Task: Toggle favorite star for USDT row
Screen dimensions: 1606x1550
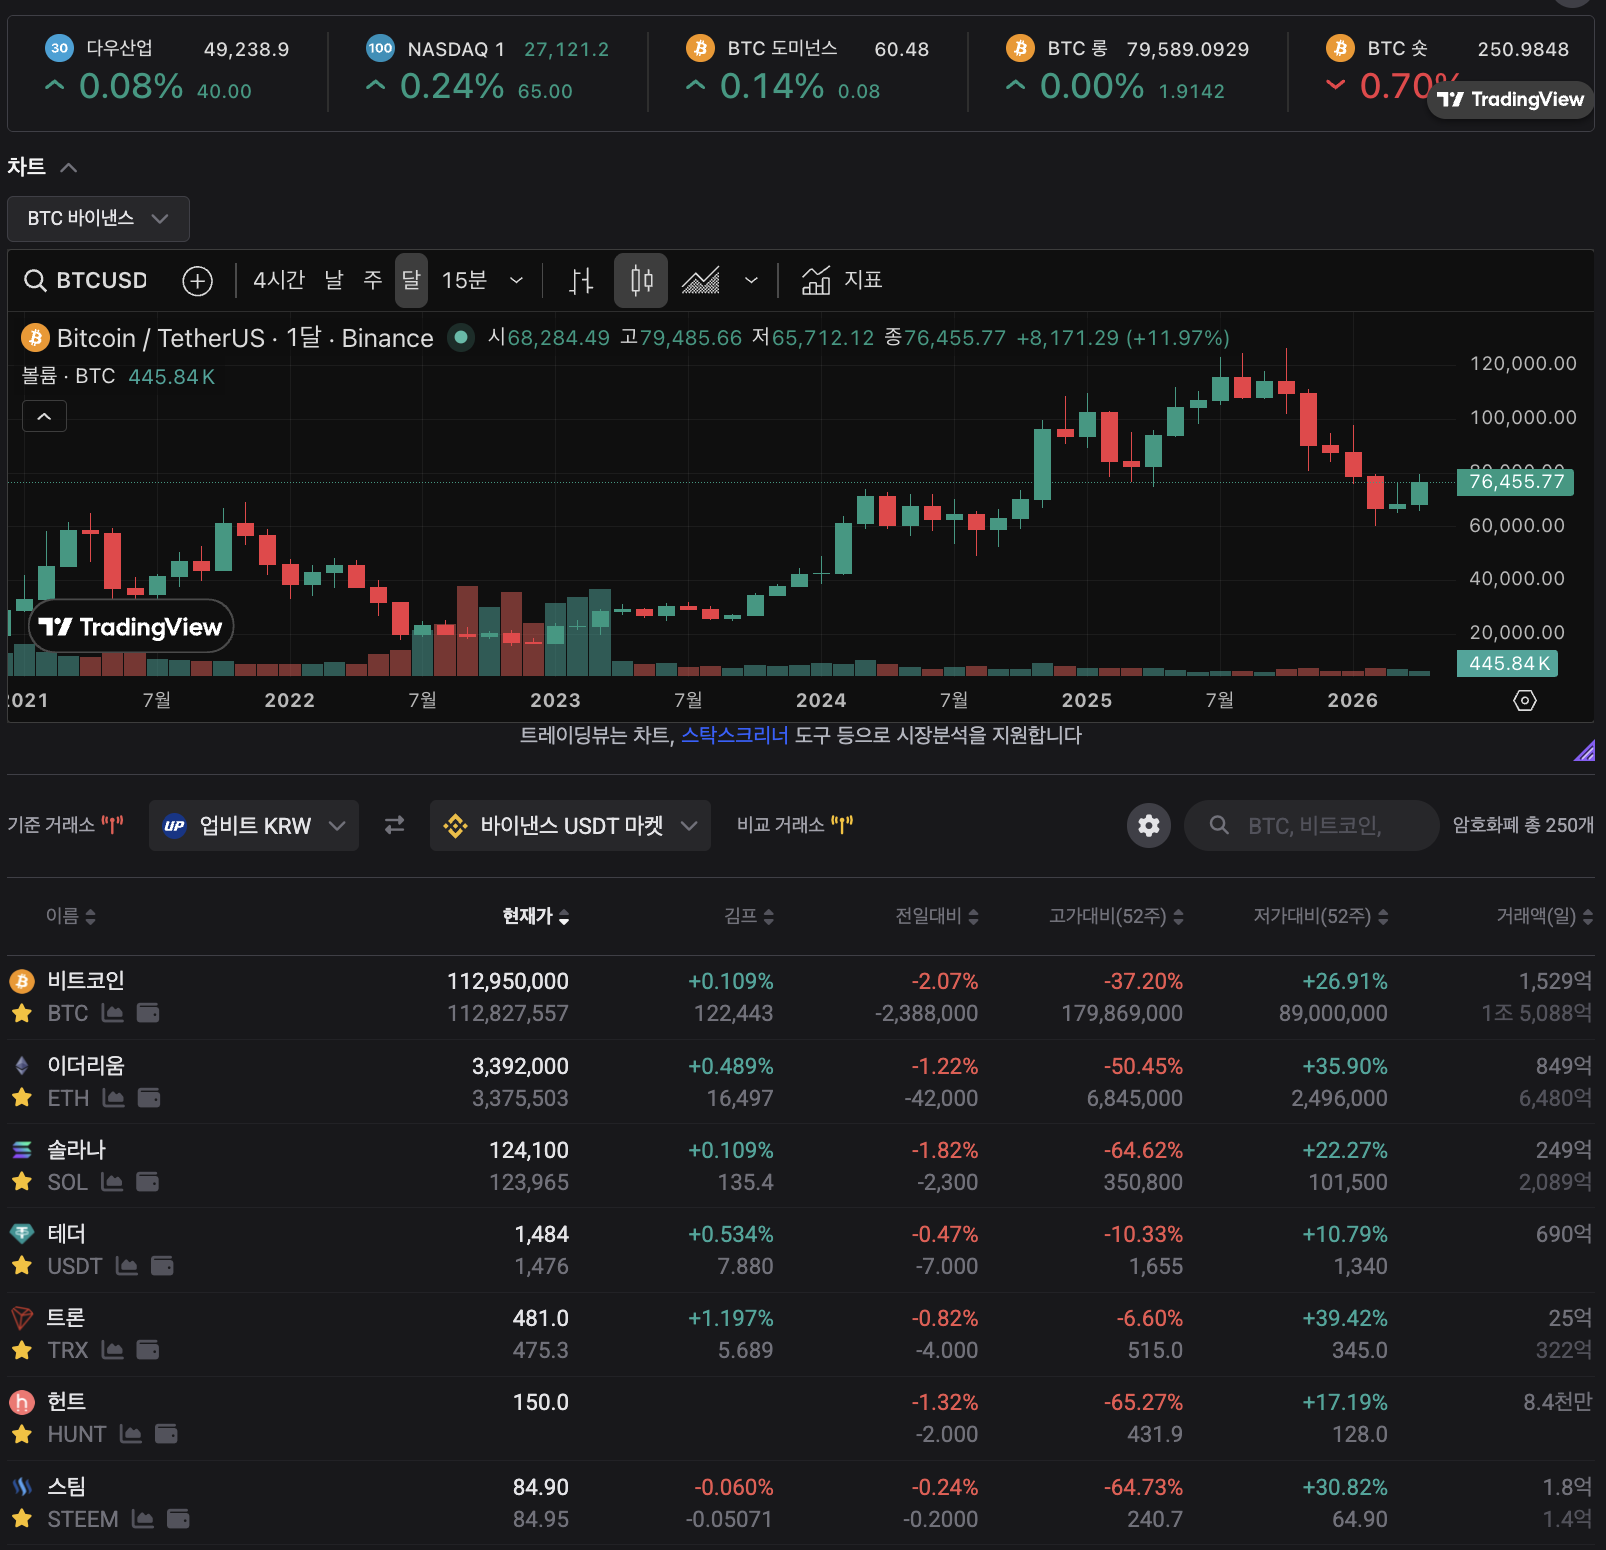Action: 22,1266
